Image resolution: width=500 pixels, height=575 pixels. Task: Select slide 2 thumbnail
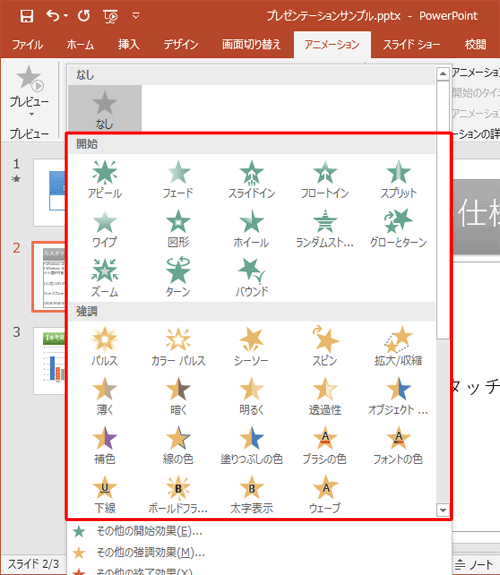tap(49, 276)
